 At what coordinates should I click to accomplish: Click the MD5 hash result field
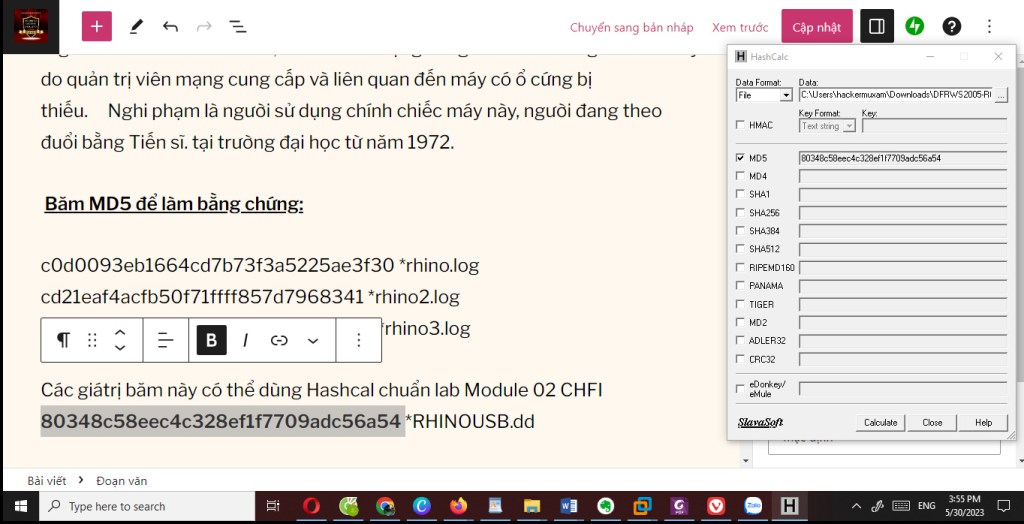coord(902,158)
